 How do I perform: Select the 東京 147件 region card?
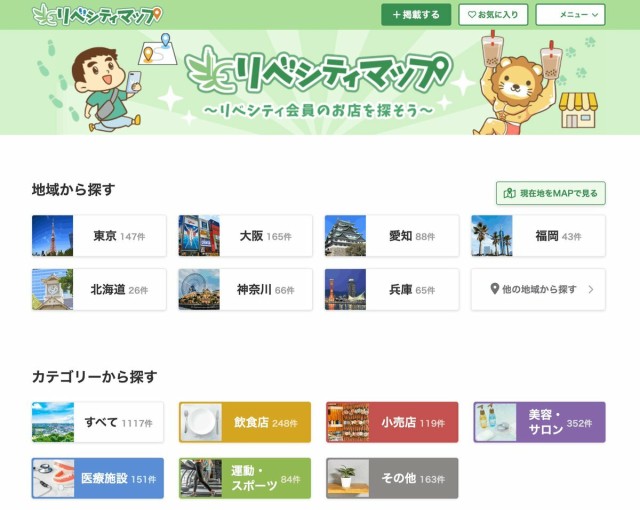[99, 236]
